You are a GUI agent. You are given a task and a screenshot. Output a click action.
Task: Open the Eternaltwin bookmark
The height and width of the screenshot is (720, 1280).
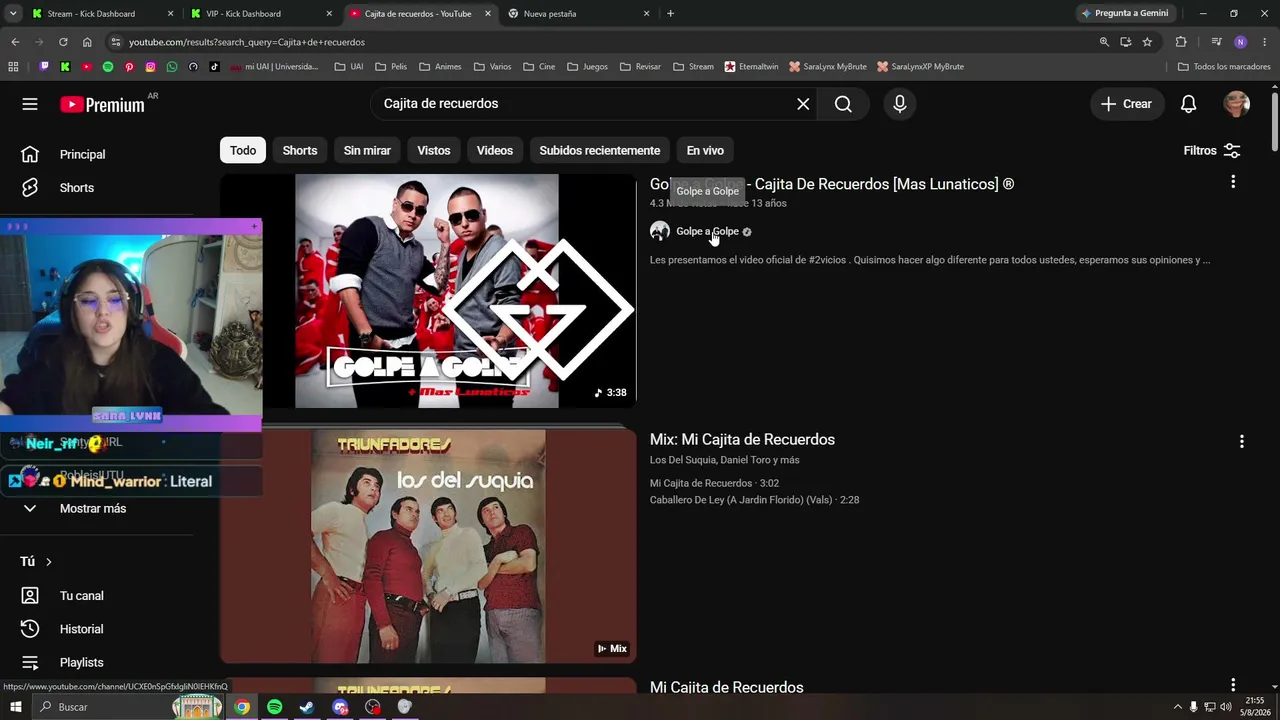tap(751, 67)
